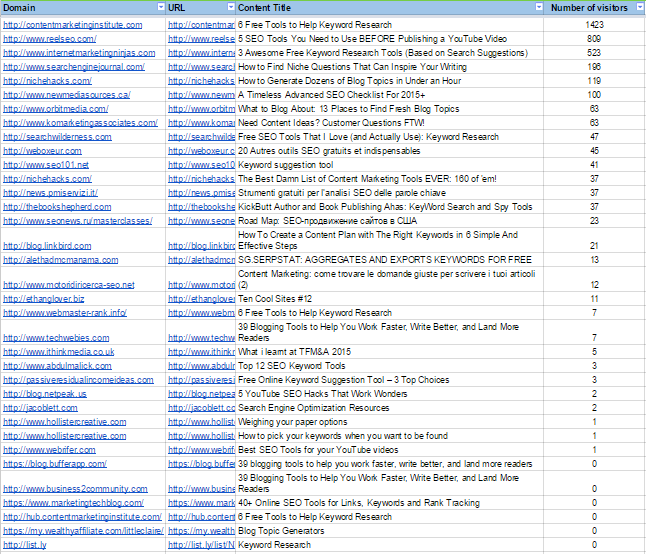Image resolution: width=646 pixels, height=554 pixels.
Task: Open the passiveresidualincomeideas.com domain link
Action: coord(78,380)
